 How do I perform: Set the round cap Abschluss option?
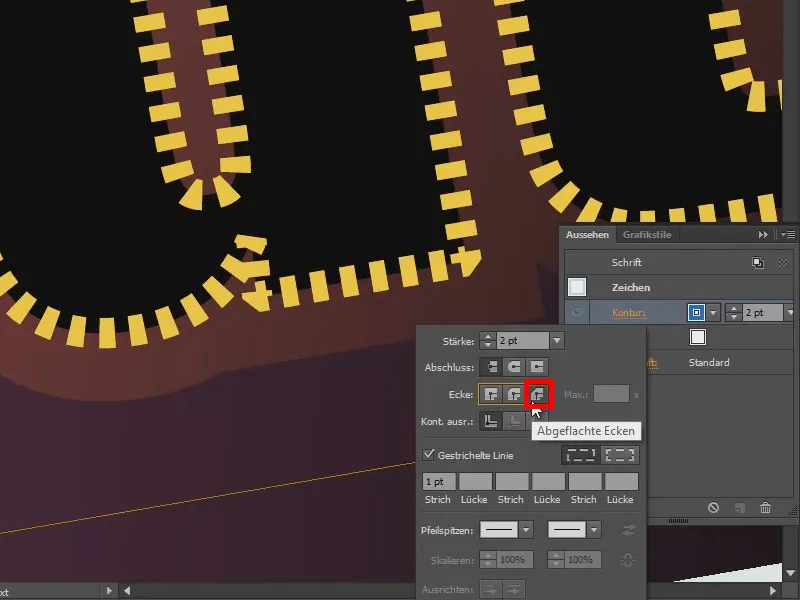tap(515, 367)
